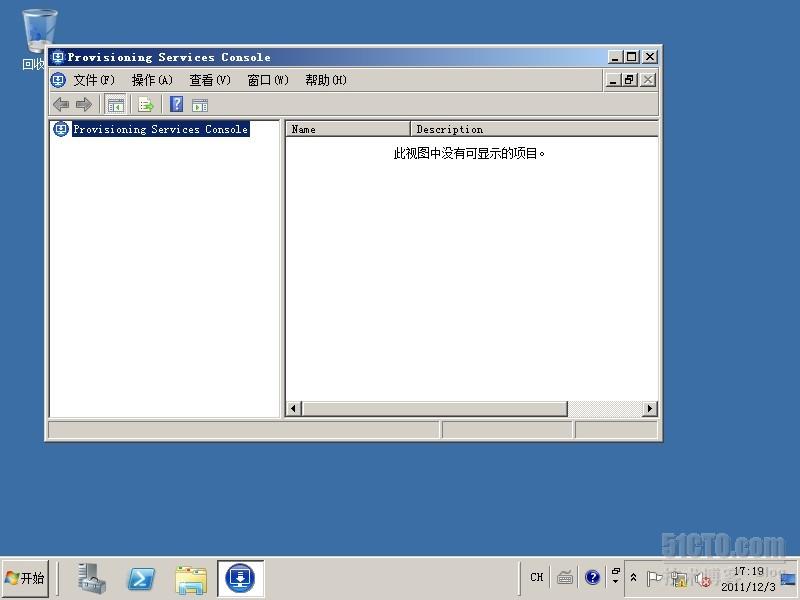Click the Provisioning Services Console title bar icon
800x600 pixels.
tap(58, 57)
